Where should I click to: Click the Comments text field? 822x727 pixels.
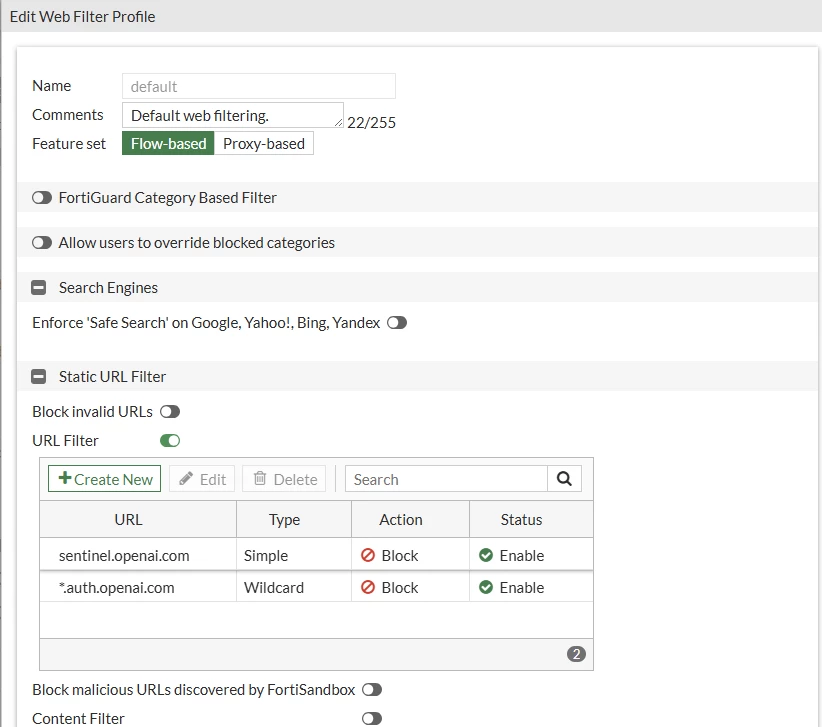click(233, 115)
